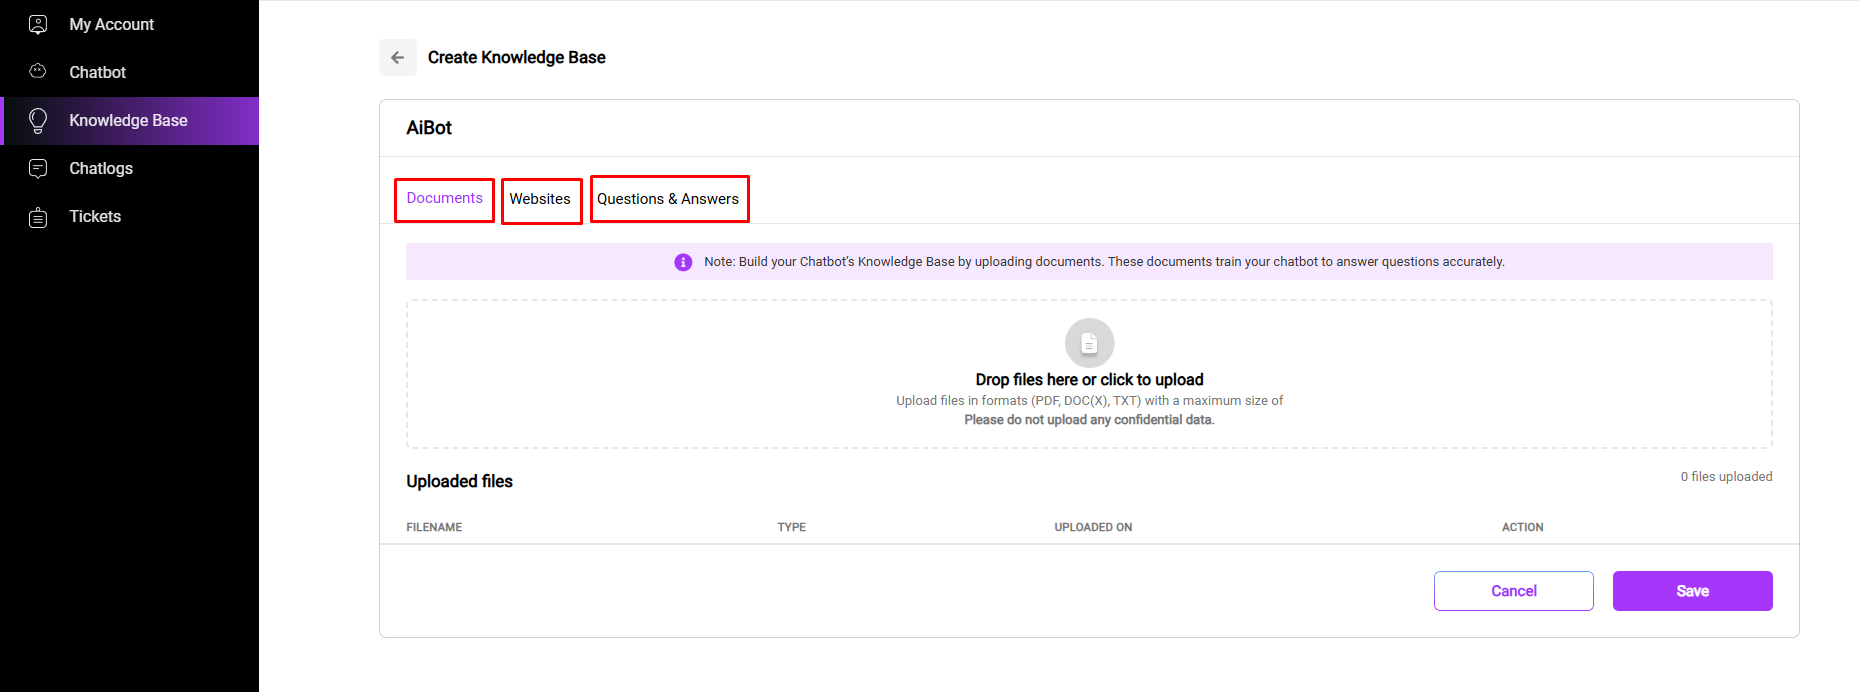The image size is (1859, 692).
Task: Click the My Account profile icon
Action: coord(38,24)
